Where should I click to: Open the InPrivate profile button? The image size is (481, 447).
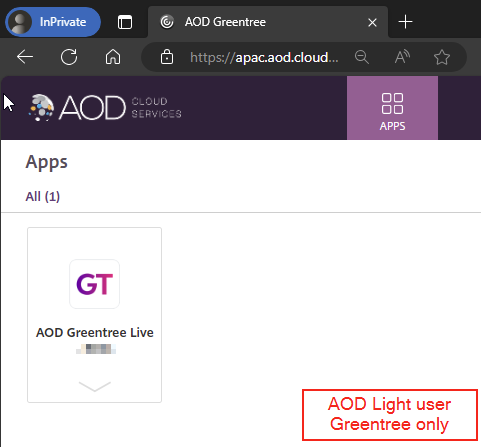point(53,22)
